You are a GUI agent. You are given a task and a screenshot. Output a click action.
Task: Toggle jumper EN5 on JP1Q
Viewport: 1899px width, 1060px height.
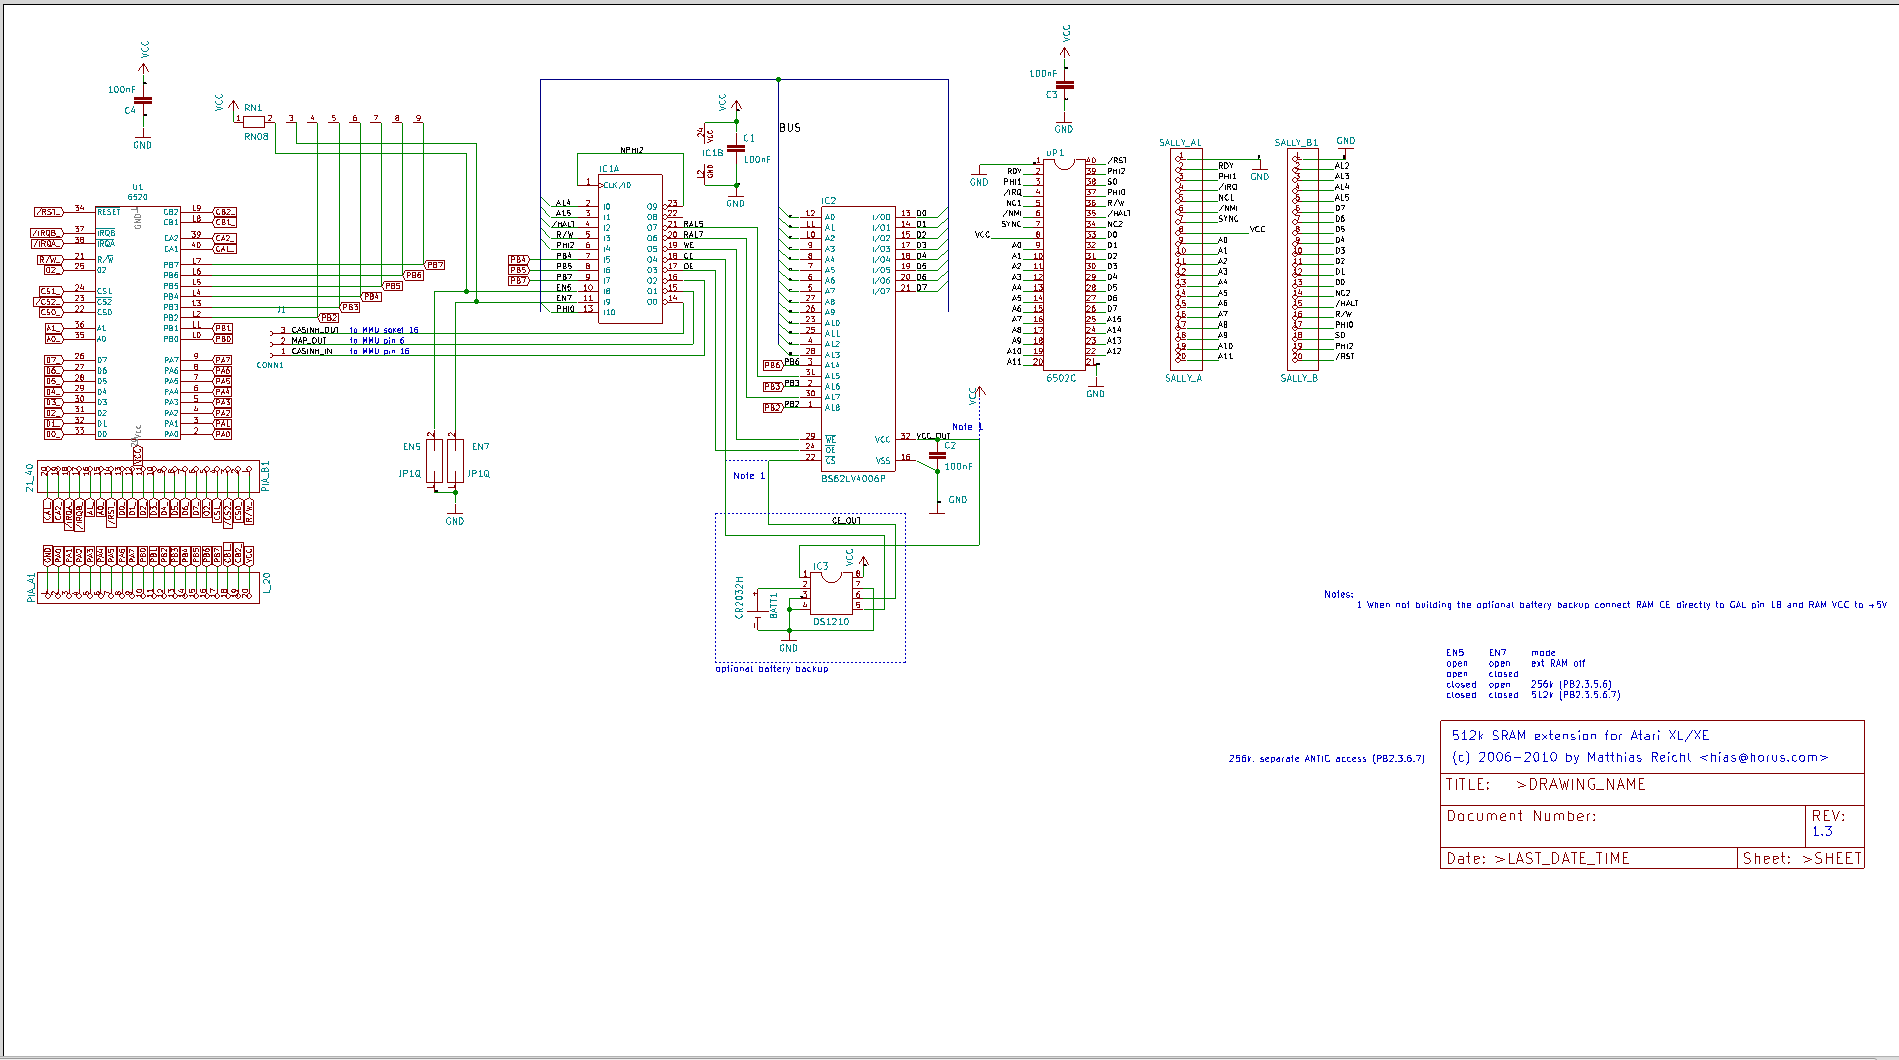click(433, 460)
